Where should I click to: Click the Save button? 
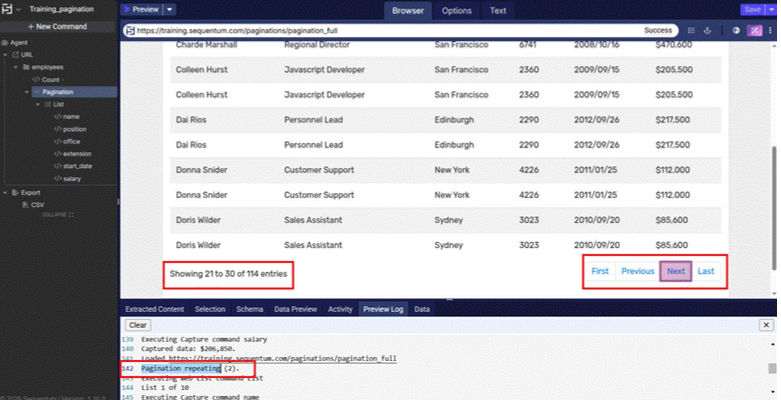[x=751, y=9]
